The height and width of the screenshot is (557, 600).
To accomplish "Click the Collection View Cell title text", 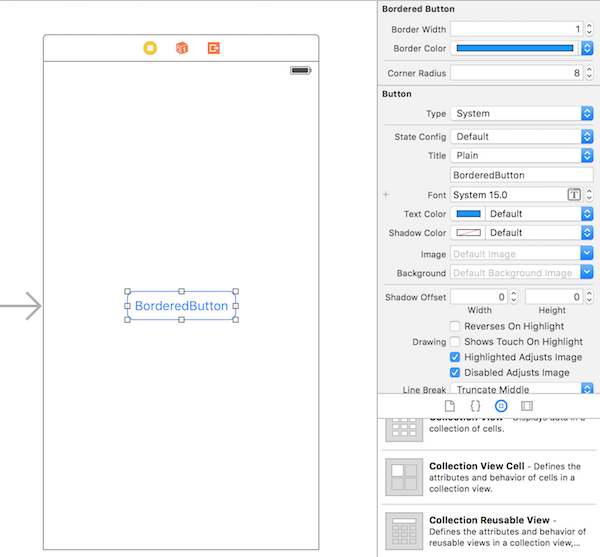I will [x=477, y=466].
